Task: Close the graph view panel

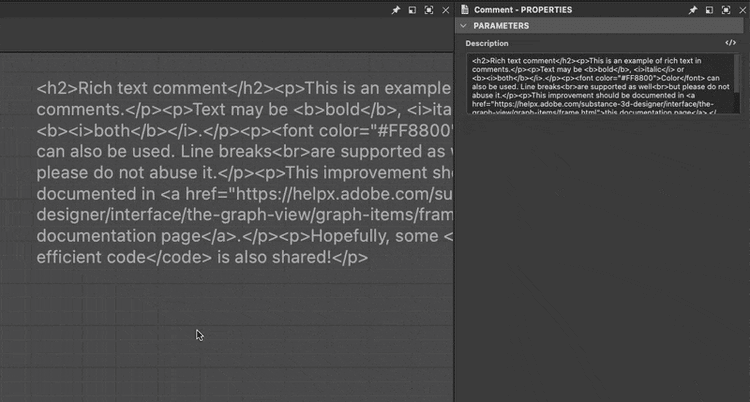Action: tap(446, 10)
